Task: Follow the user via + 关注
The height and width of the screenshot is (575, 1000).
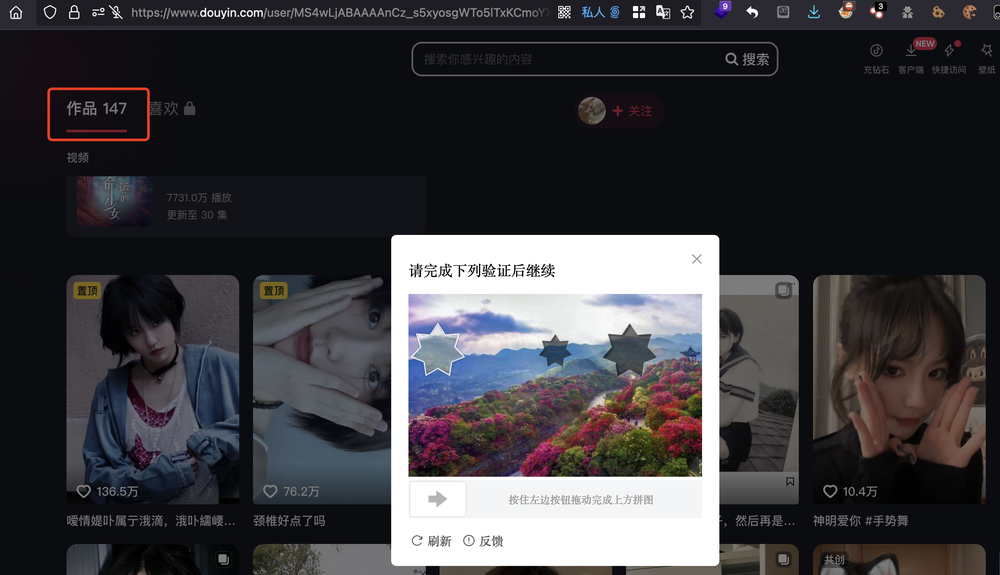Action: [x=632, y=111]
